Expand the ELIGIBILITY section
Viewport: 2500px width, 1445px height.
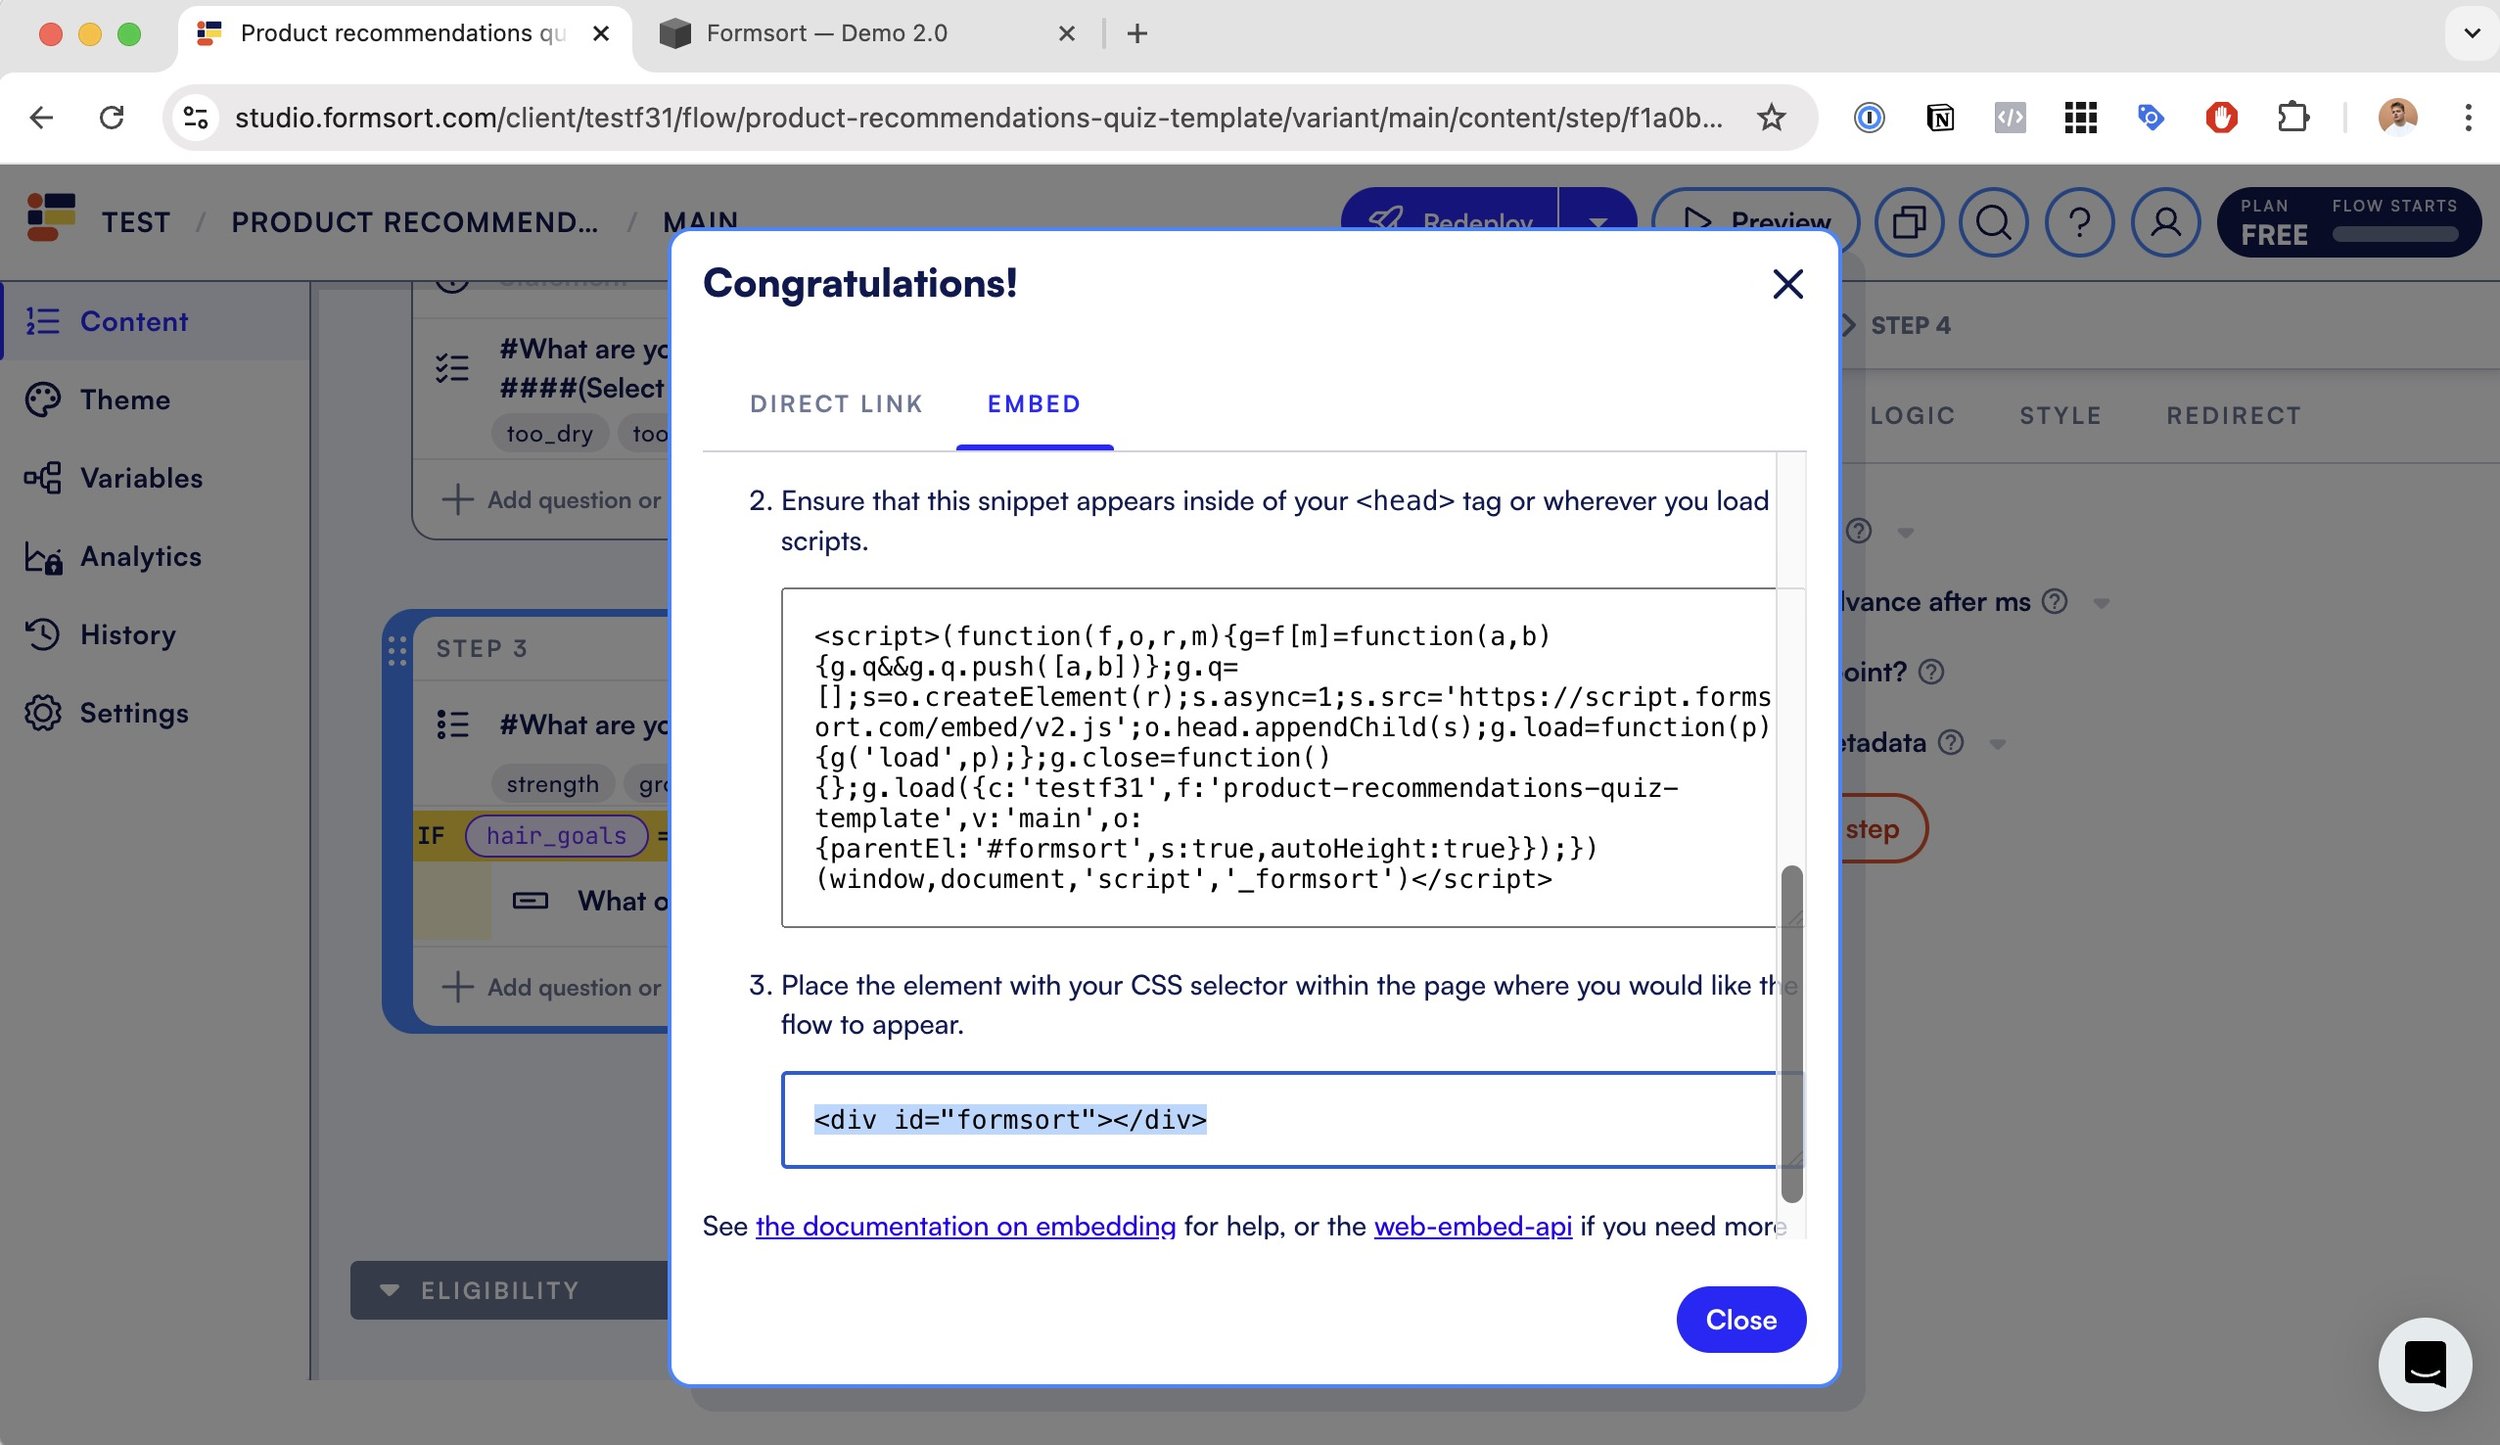[x=508, y=1290]
